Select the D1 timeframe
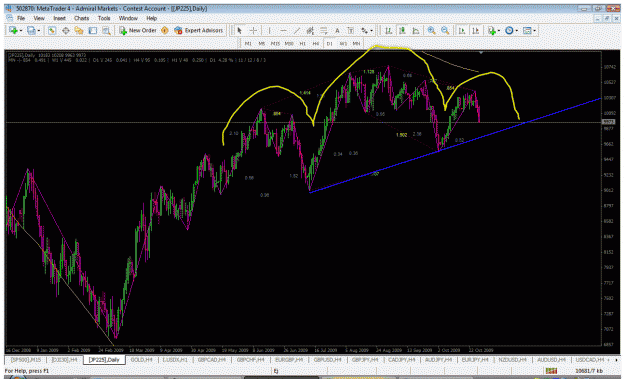Image resolution: width=625 pixels, height=379 pixels. click(330, 43)
